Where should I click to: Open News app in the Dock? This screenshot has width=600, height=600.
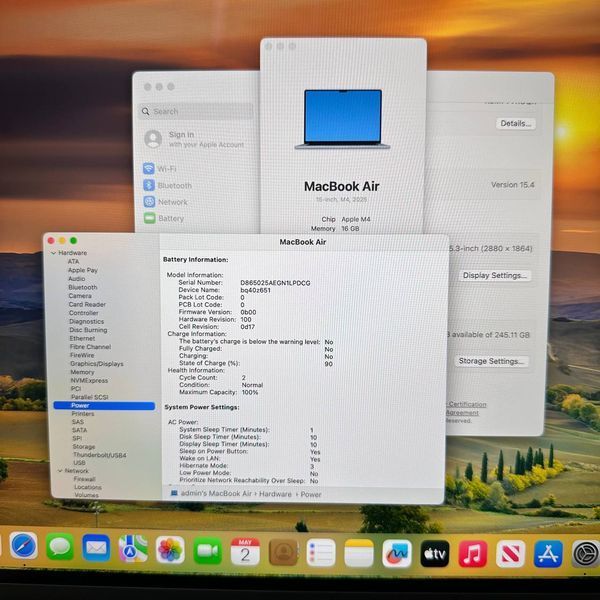point(510,554)
